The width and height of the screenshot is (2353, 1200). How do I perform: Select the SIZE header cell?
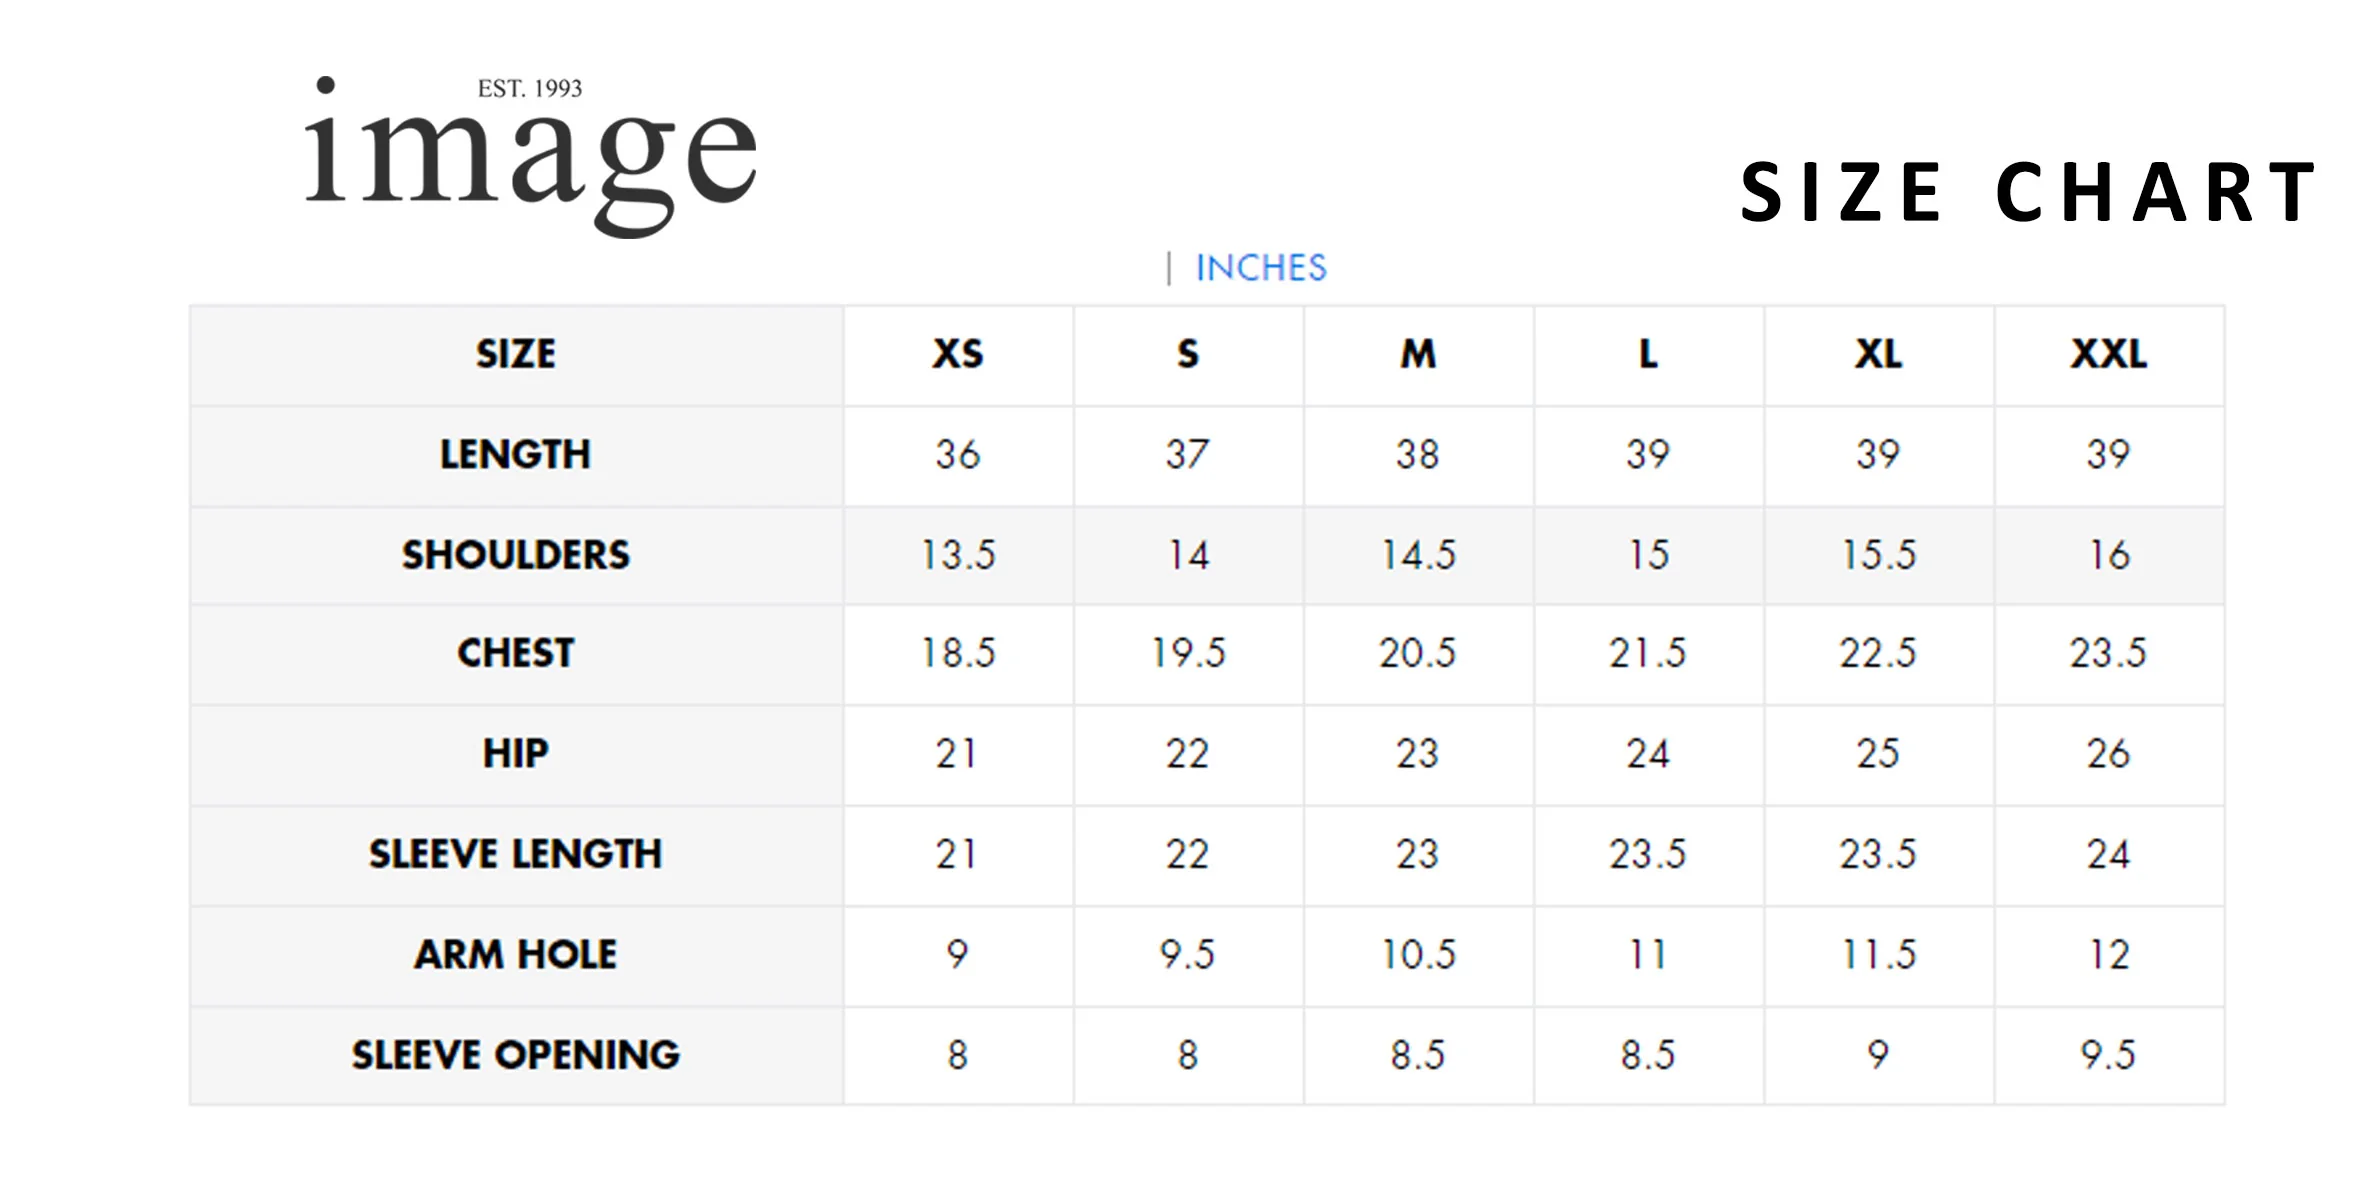coord(515,354)
